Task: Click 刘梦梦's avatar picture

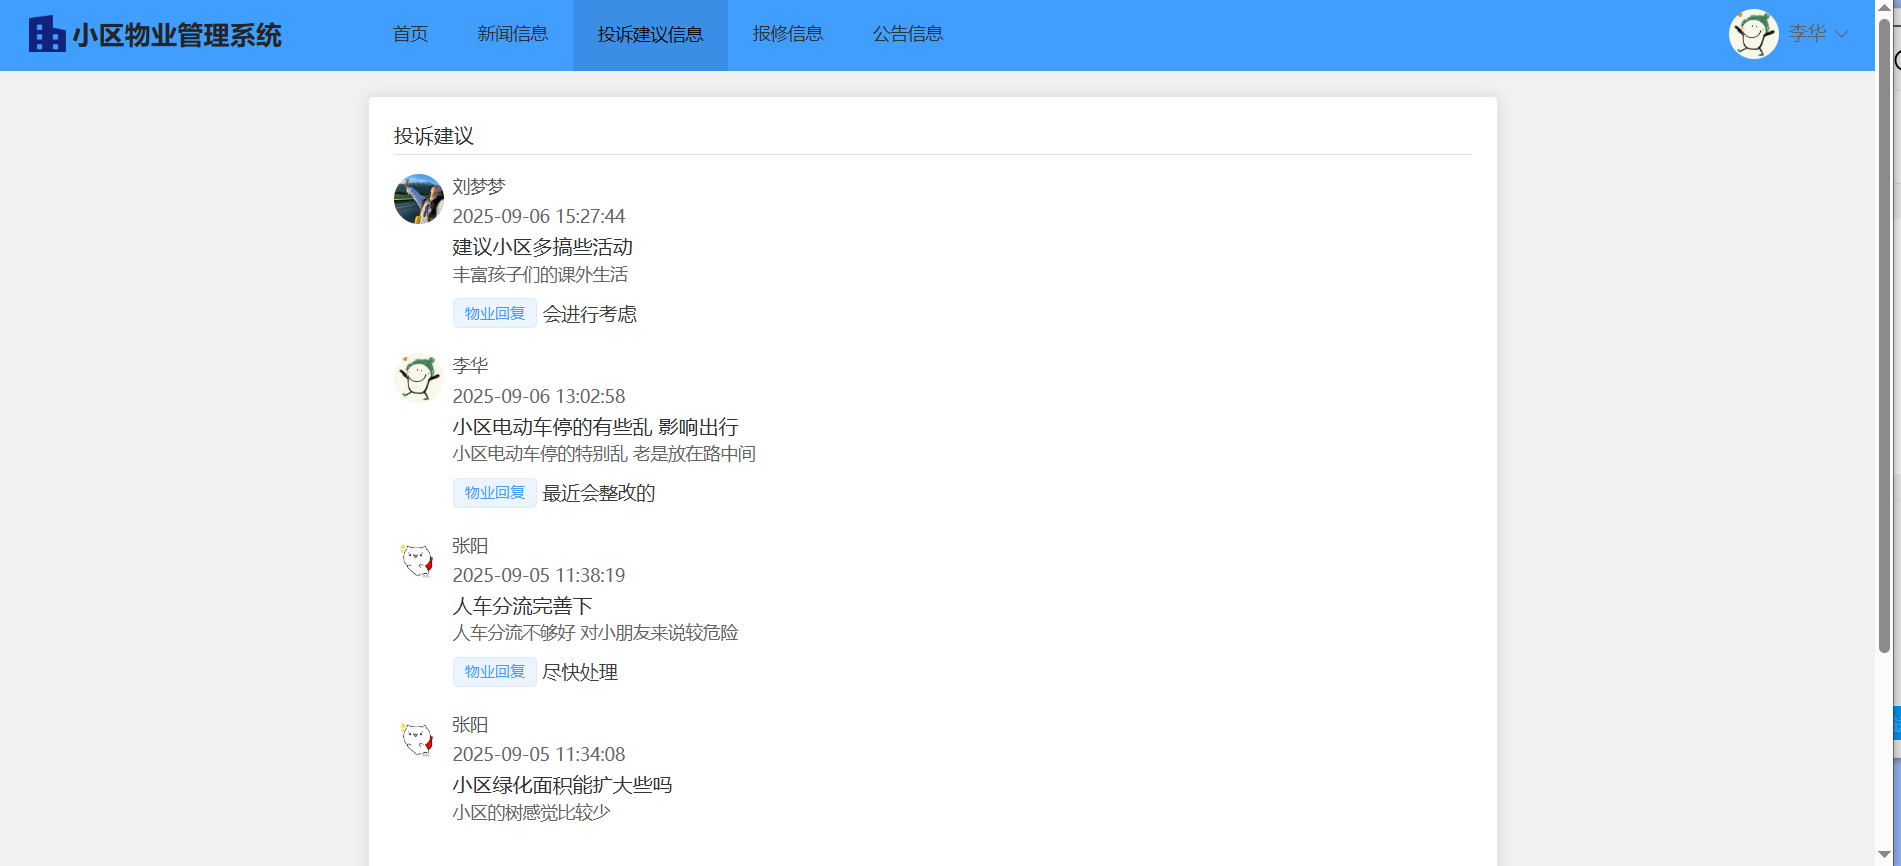Action: point(419,199)
